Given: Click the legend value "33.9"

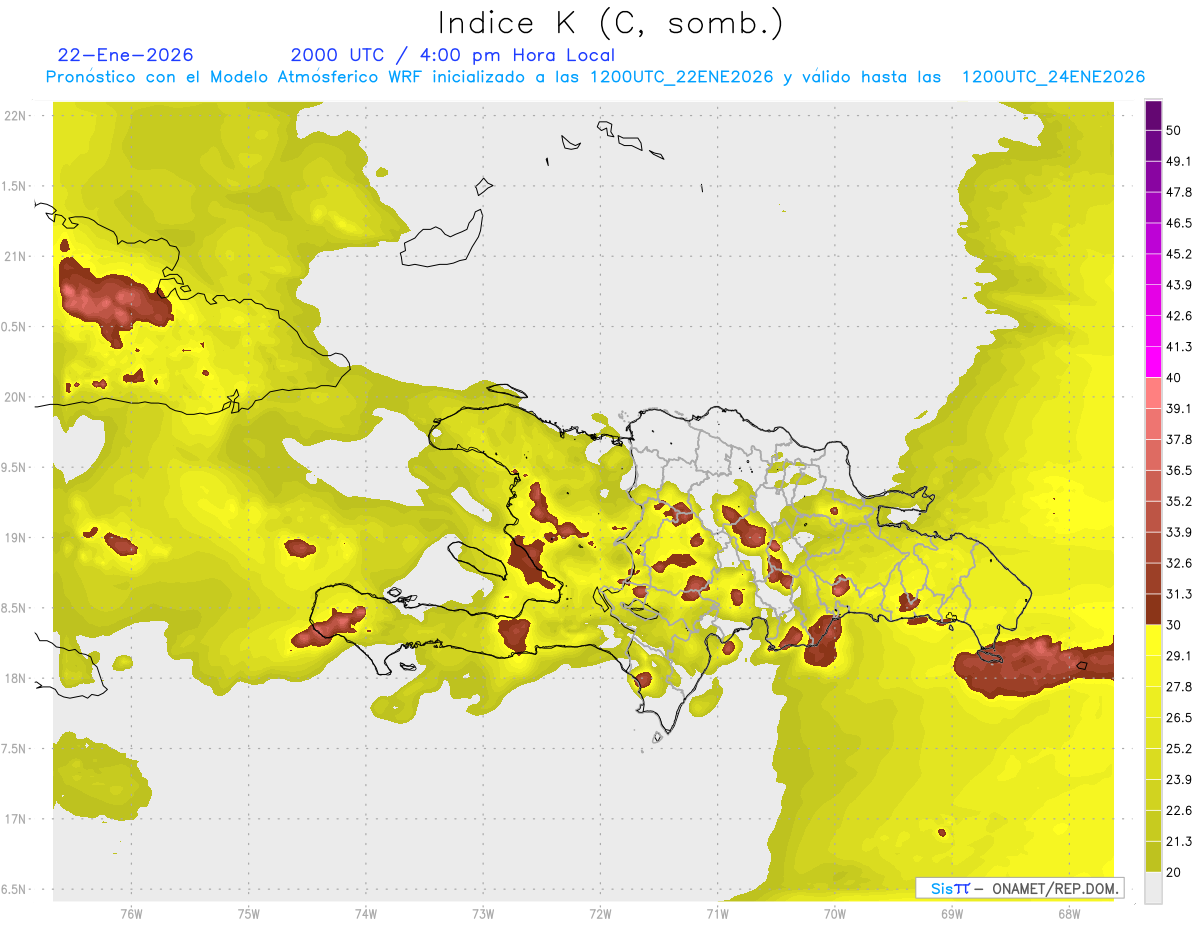Looking at the screenshot, I should 1178,532.
